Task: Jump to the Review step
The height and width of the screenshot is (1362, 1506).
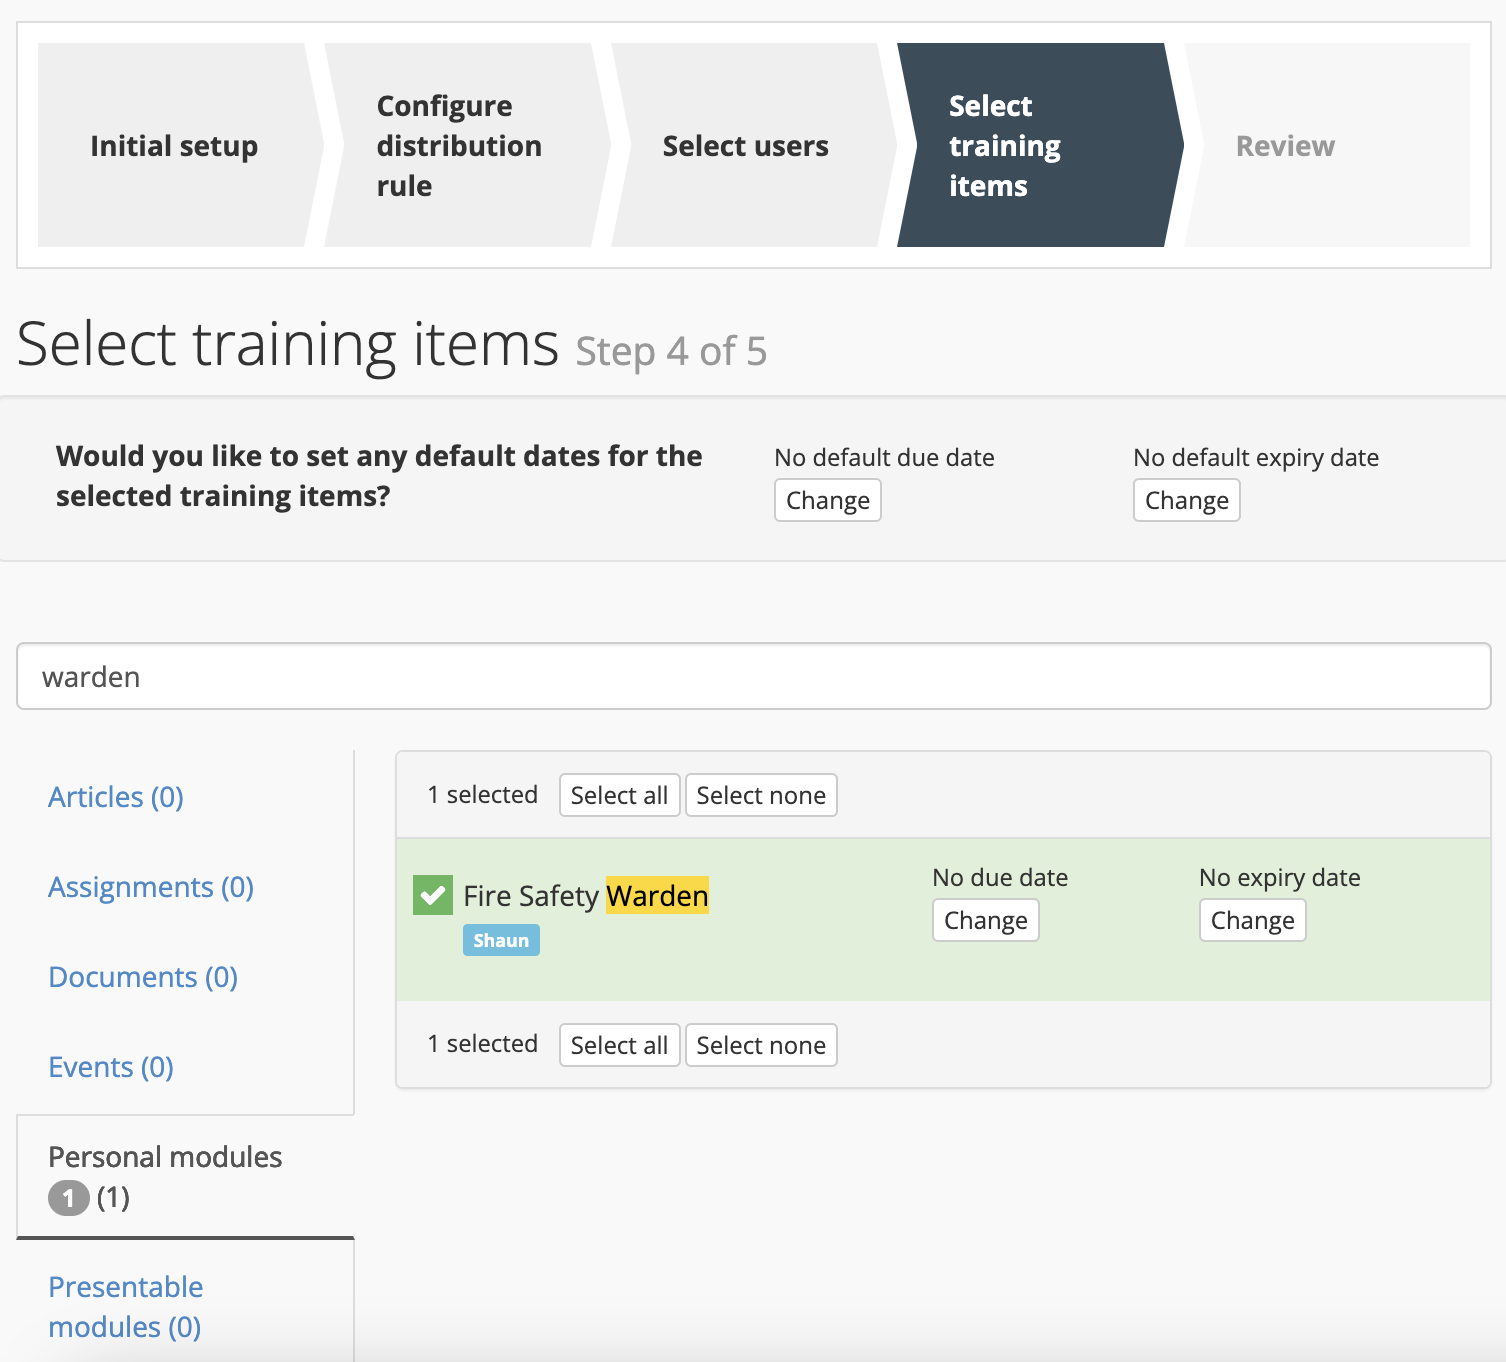Action: 1285,146
